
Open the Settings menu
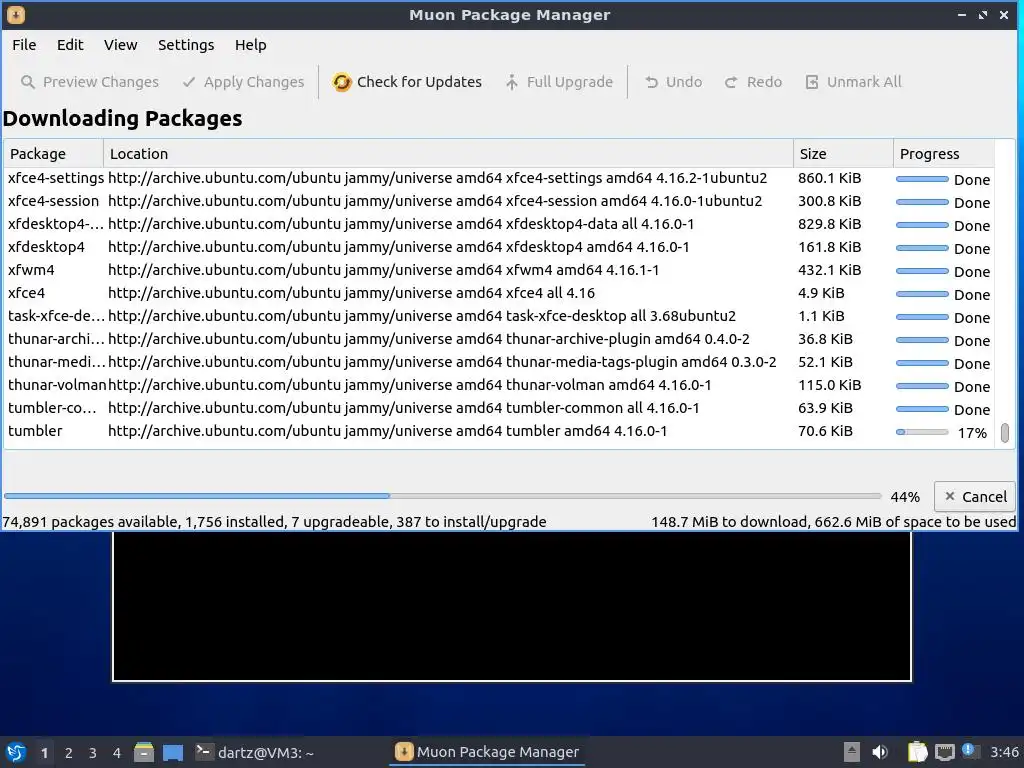click(x=186, y=45)
